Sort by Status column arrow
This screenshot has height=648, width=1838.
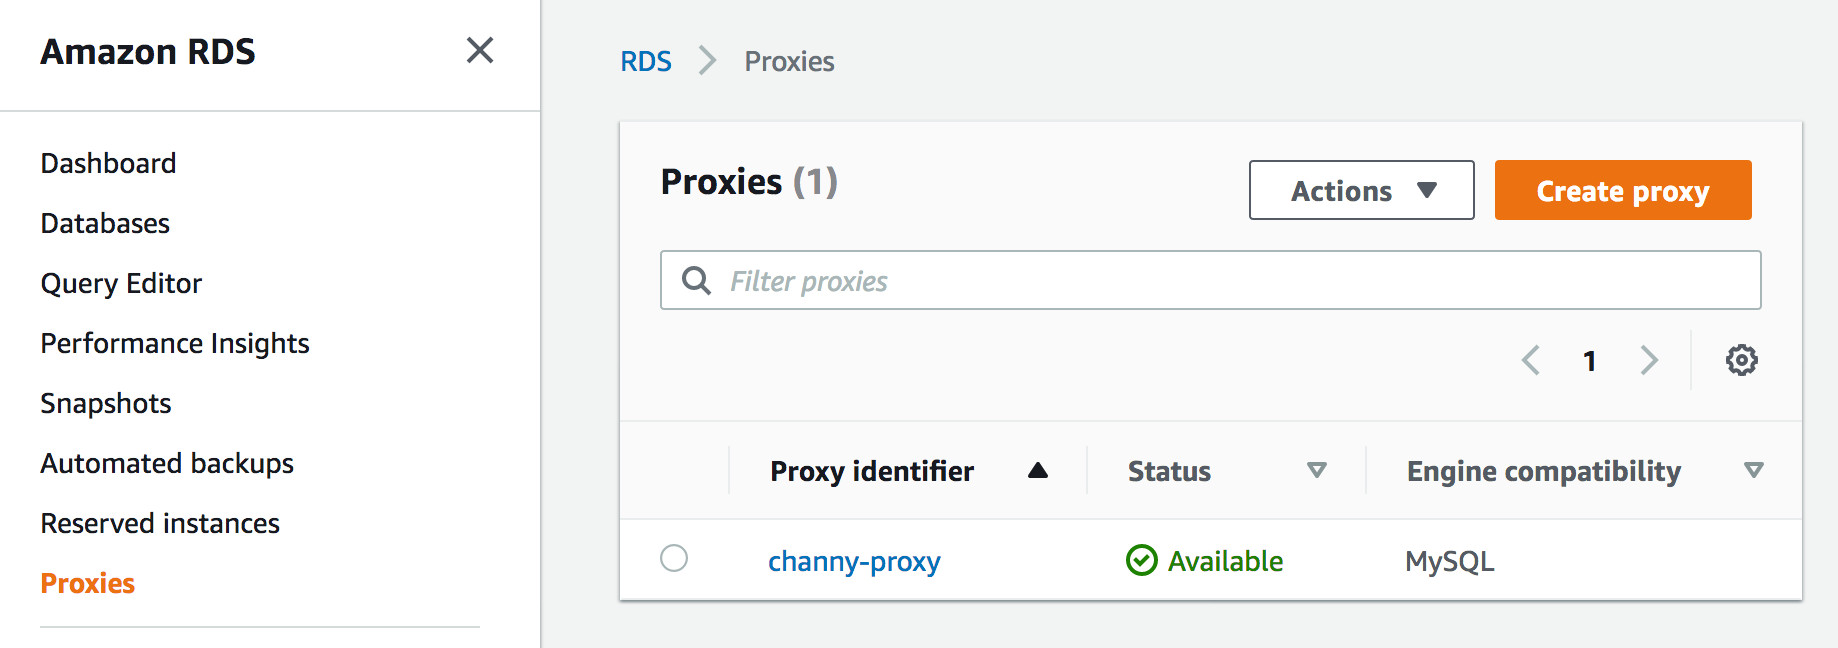pos(1317,470)
